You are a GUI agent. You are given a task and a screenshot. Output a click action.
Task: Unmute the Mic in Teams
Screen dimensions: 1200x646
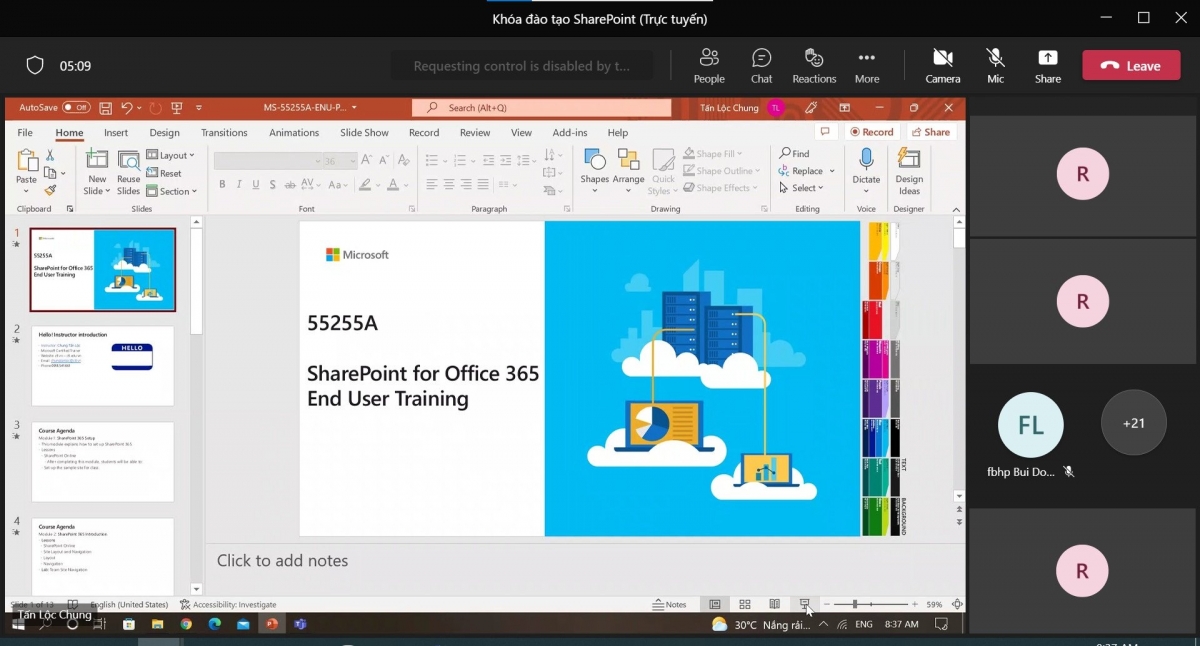tap(995, 66)
